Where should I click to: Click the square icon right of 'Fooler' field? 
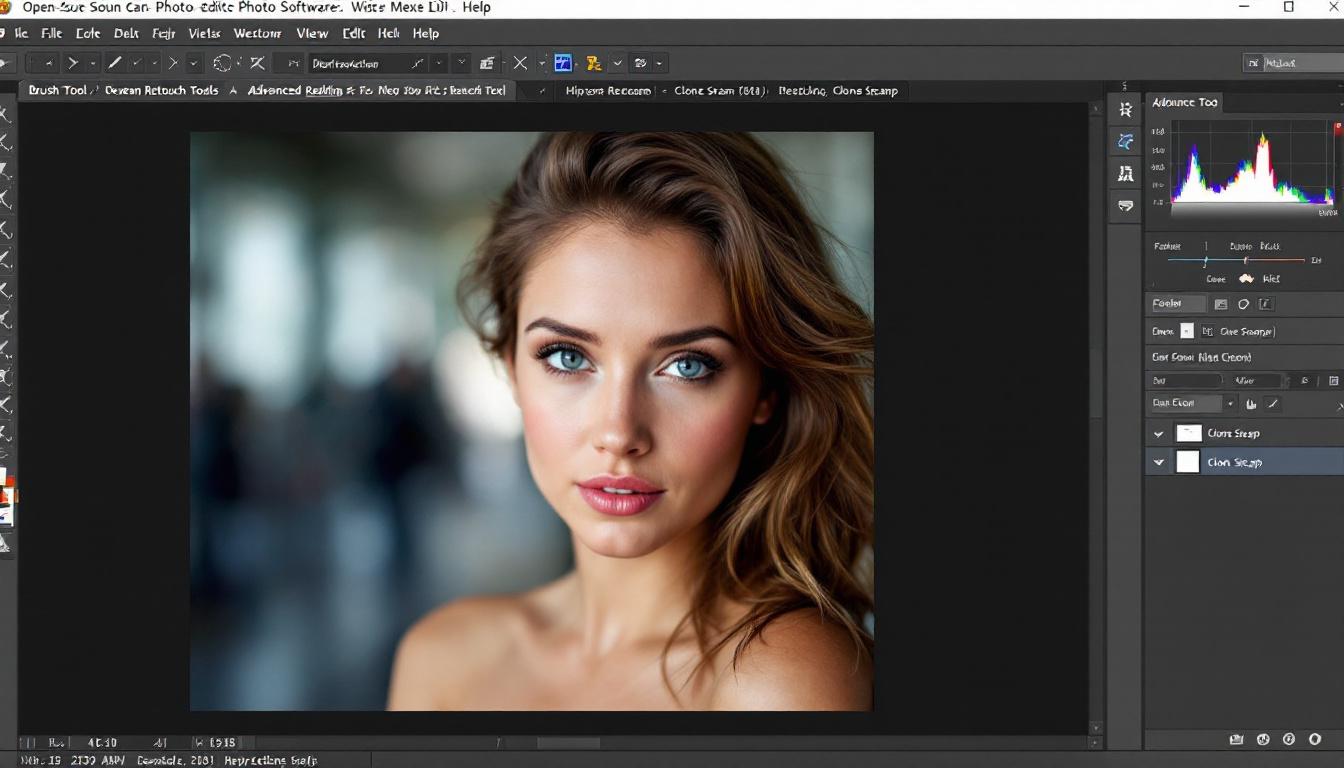(1221, 304)
